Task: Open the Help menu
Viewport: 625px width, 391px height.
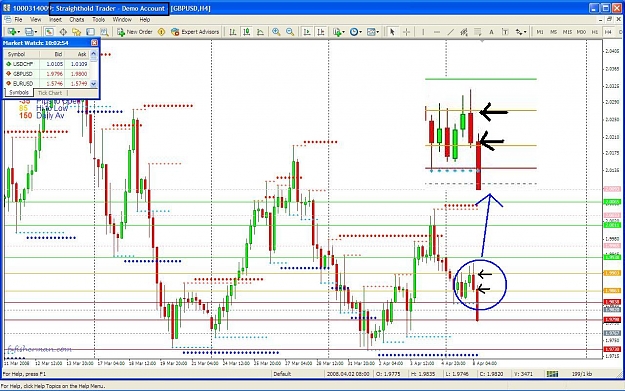Action: (x=145, y=20)
